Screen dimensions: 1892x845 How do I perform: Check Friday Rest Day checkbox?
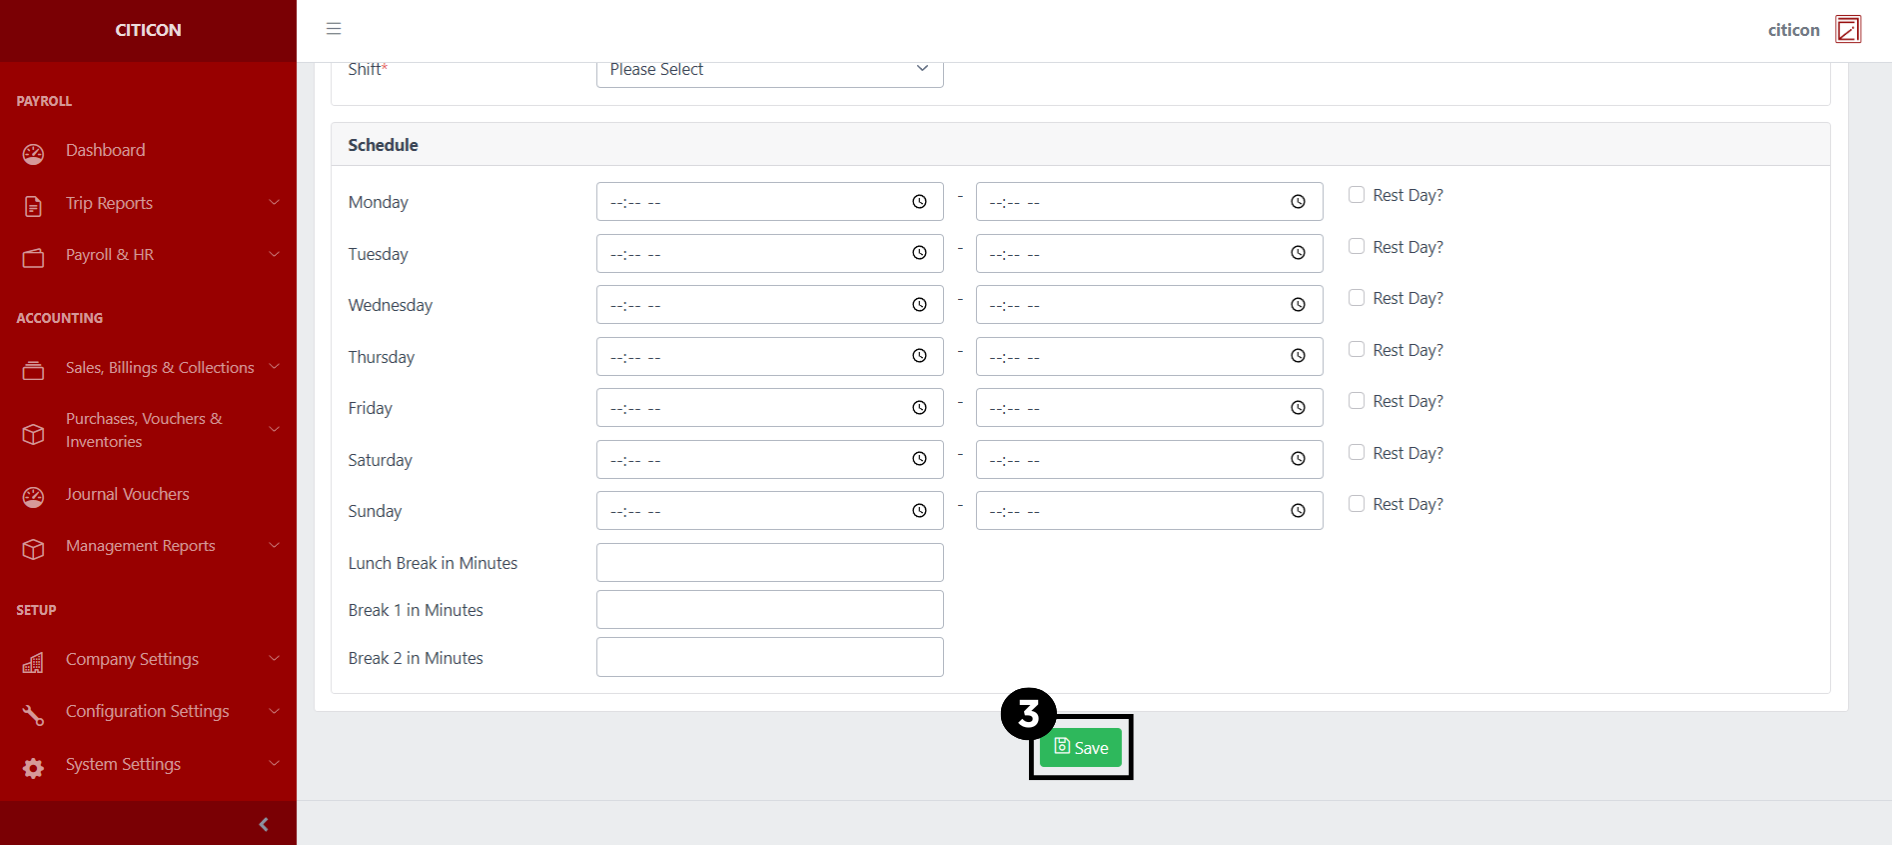pos(1356,401)
